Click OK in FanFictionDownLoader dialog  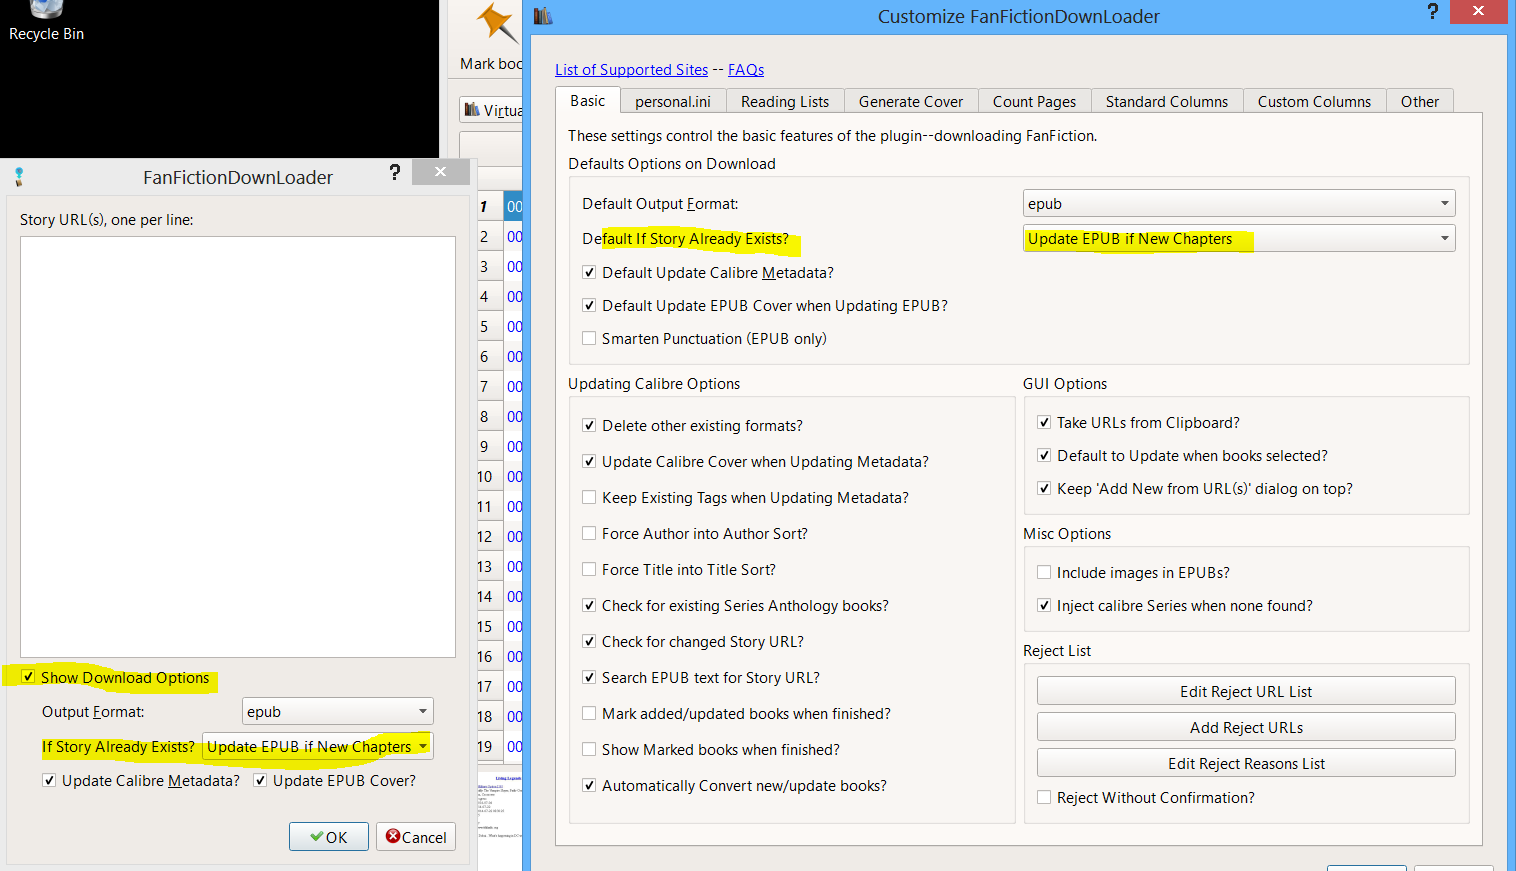click(x=329, y=837)
